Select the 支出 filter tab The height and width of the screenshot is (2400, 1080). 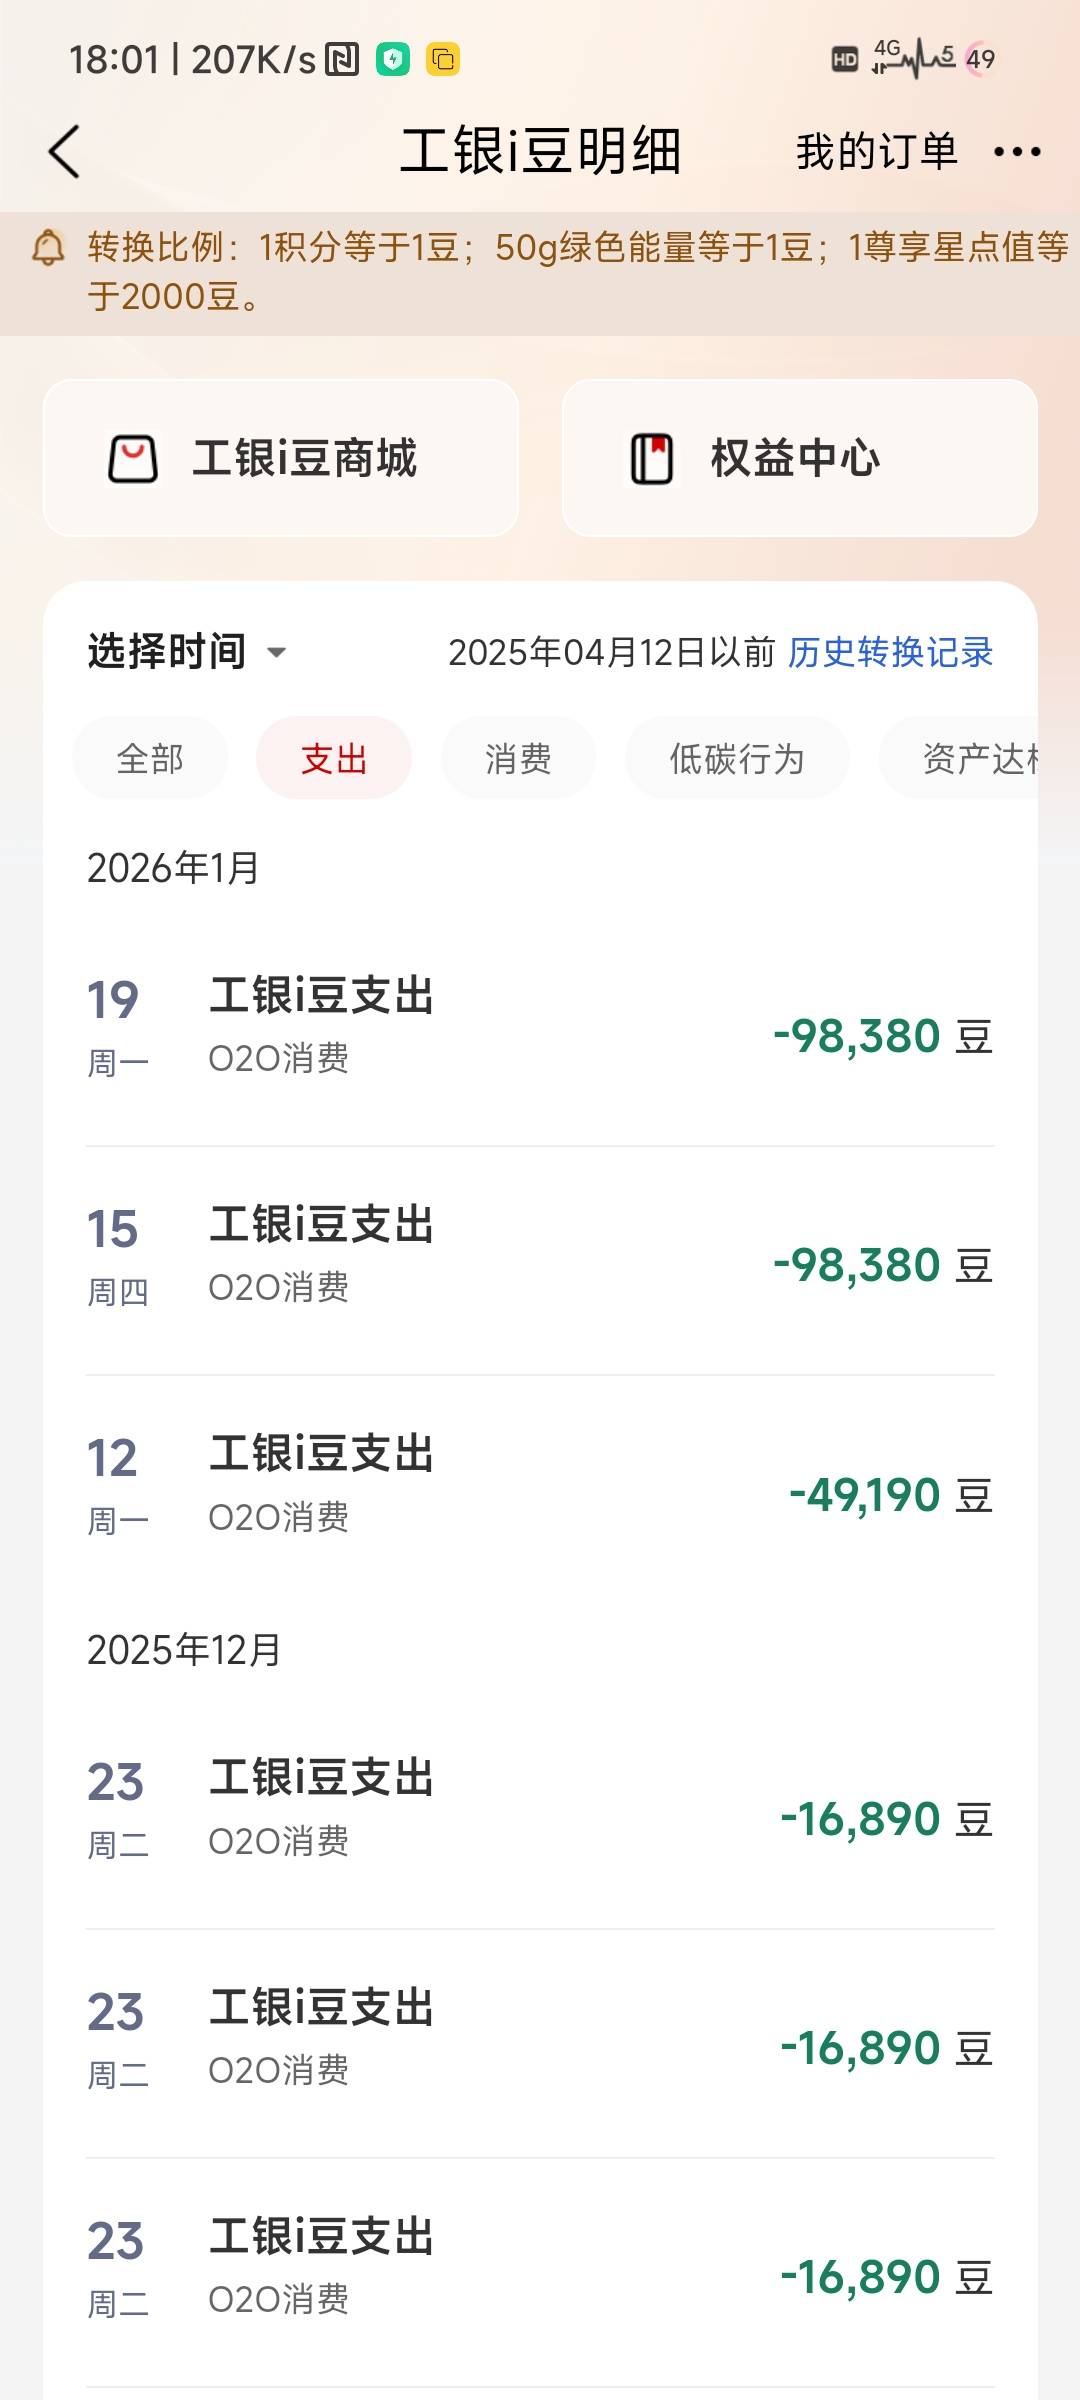334,759
